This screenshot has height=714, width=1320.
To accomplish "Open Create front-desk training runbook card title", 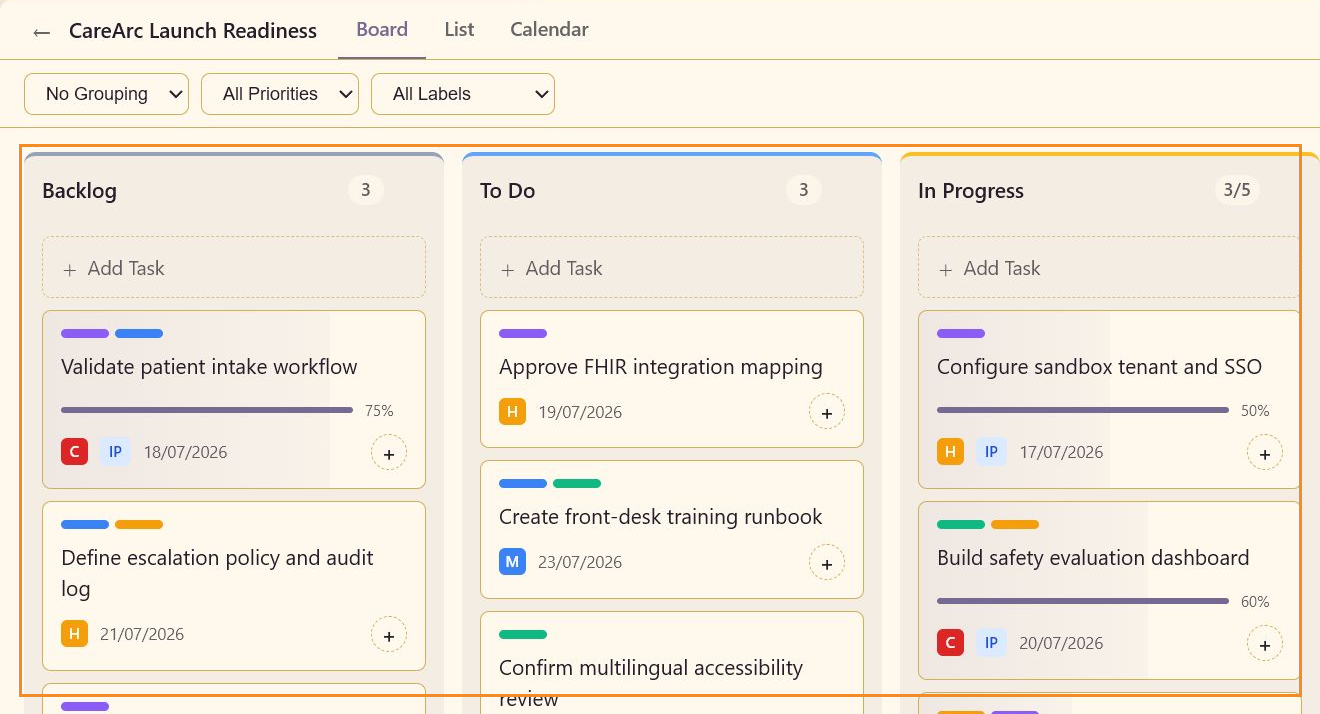I will click(661, 517).
